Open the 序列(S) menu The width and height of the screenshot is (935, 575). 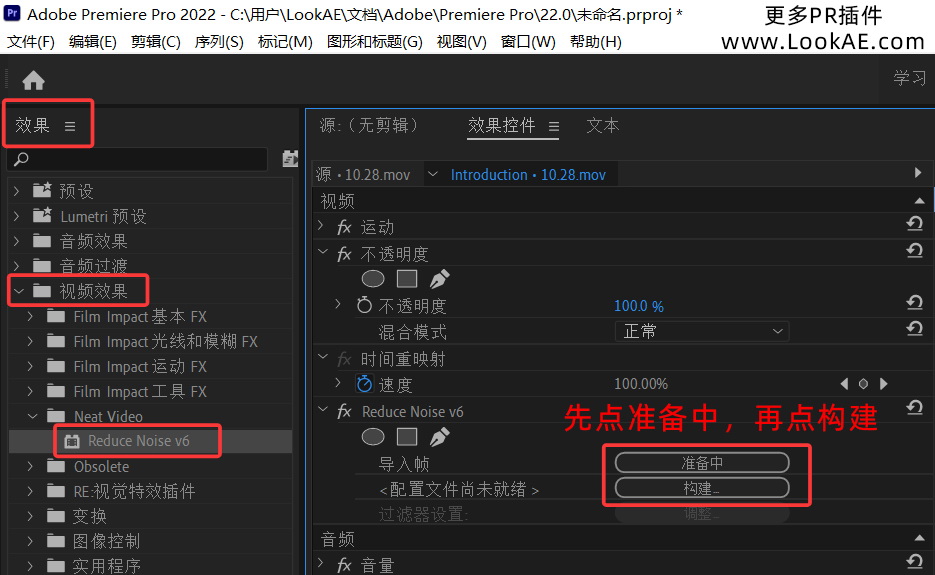(219, 42)
